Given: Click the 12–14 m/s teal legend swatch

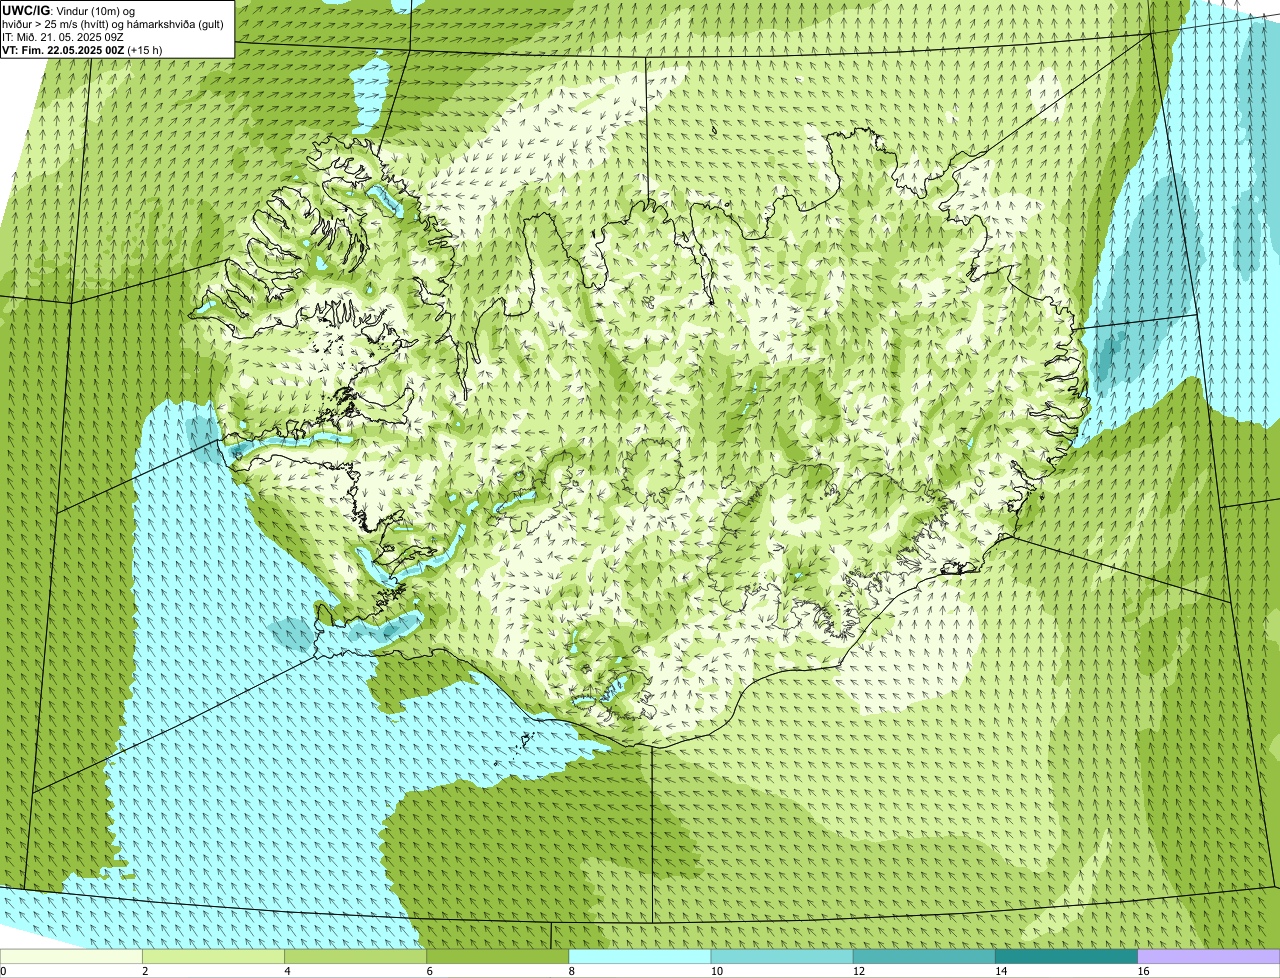Looking at the screenshot, I should point(924,957).
